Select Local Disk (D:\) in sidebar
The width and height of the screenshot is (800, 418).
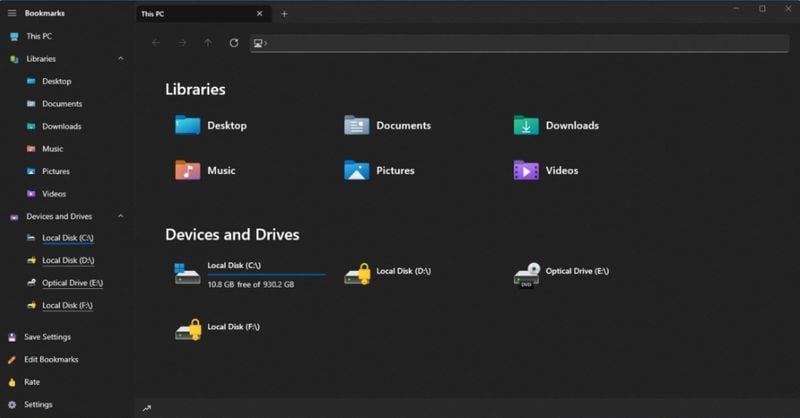67,261
